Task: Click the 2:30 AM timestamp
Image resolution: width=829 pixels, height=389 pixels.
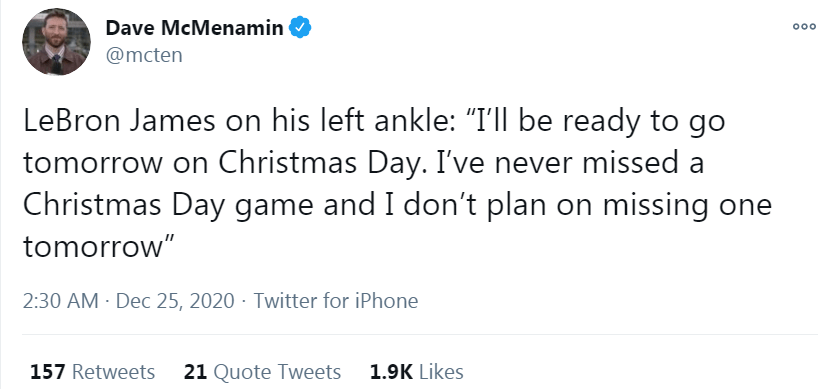Action: 61,301
